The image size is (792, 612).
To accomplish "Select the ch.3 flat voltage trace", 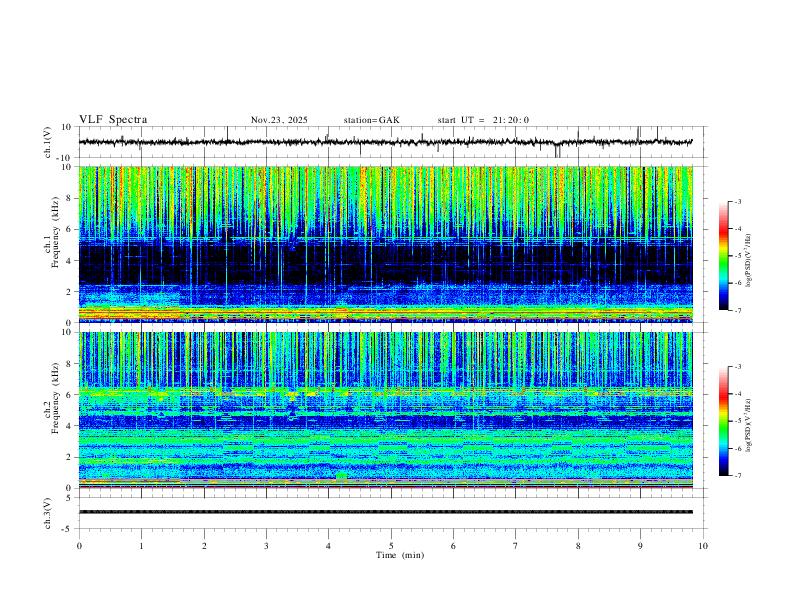I will tap(385, 512).
